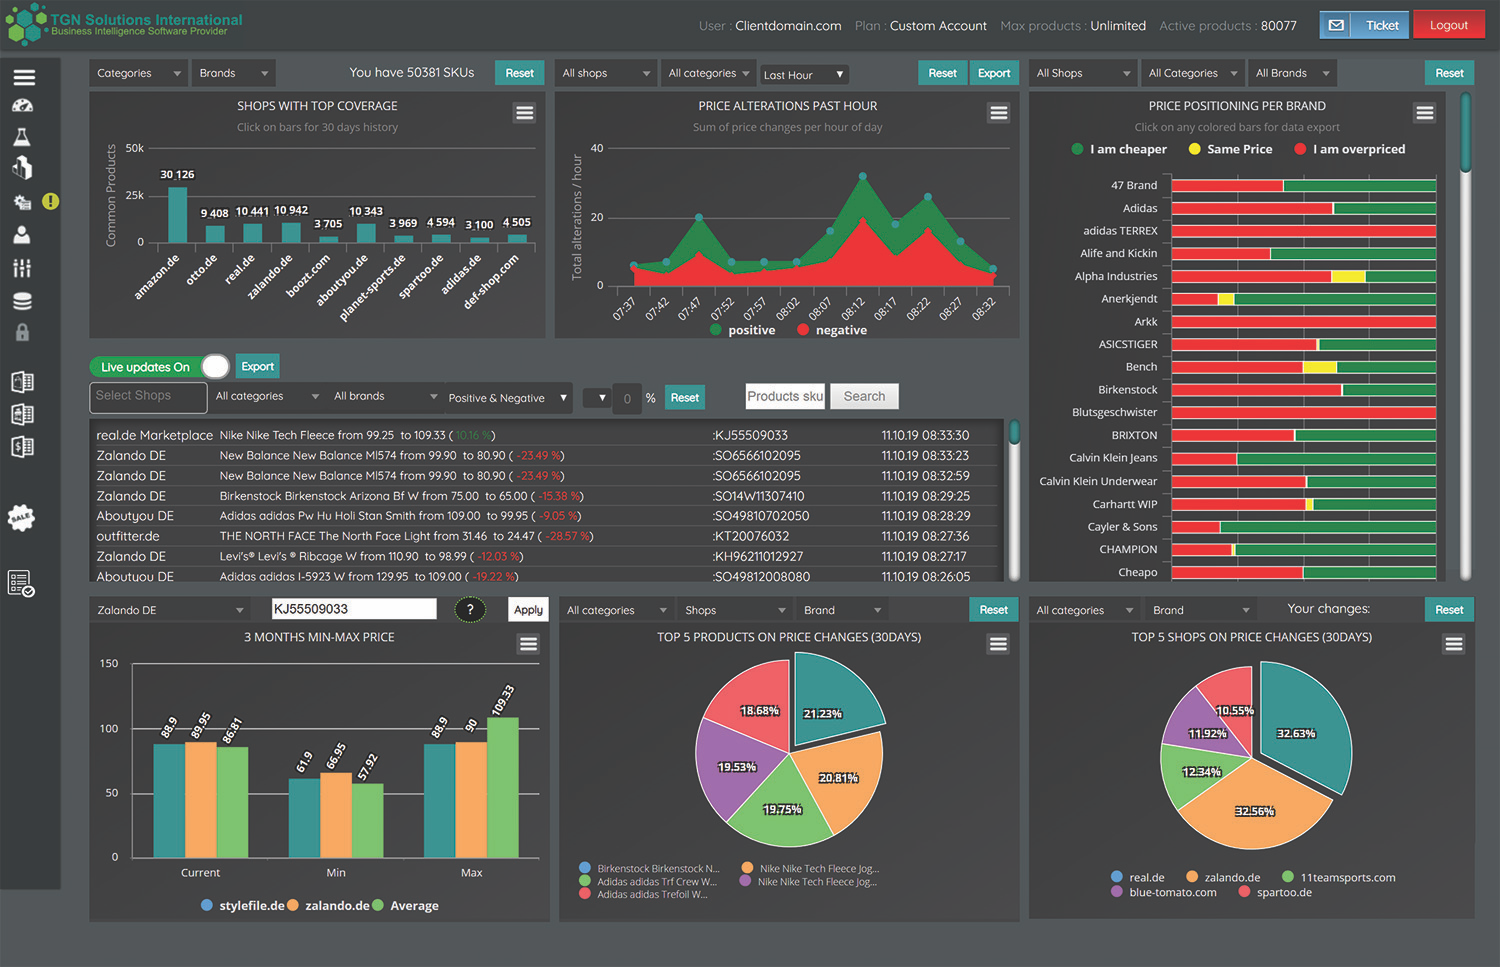Click Export next to Live updates
Screen dimensions: 1500x967
coord(257,366)
